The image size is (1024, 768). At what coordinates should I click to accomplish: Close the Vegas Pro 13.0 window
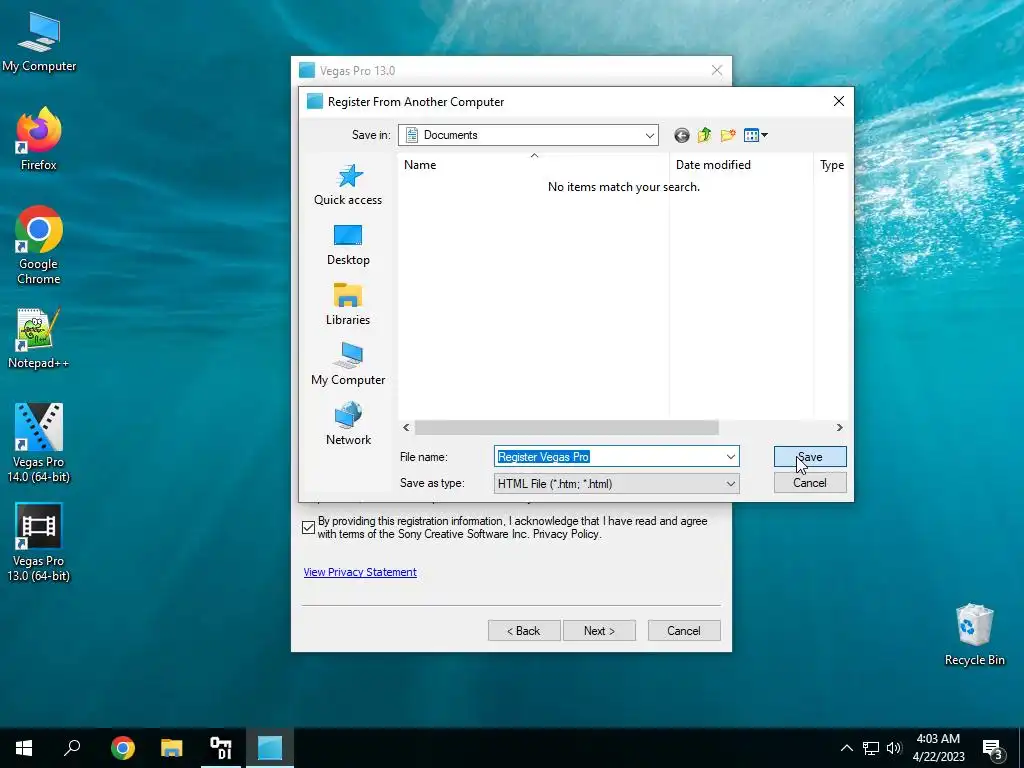[x=716, y=71]
